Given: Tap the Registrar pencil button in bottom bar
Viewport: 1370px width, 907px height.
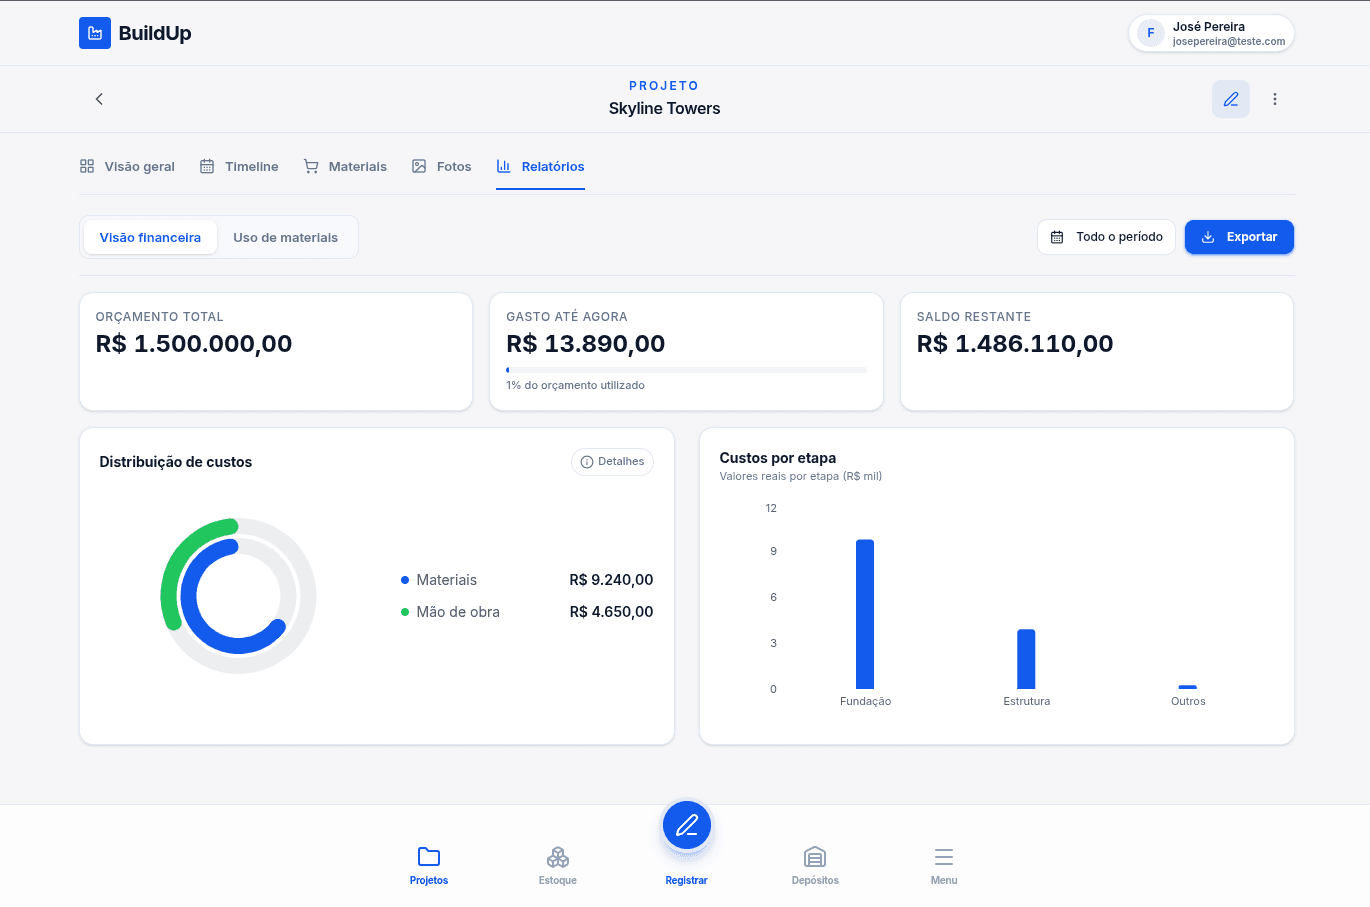Looking at the screenshot, I should pos(686,825).
